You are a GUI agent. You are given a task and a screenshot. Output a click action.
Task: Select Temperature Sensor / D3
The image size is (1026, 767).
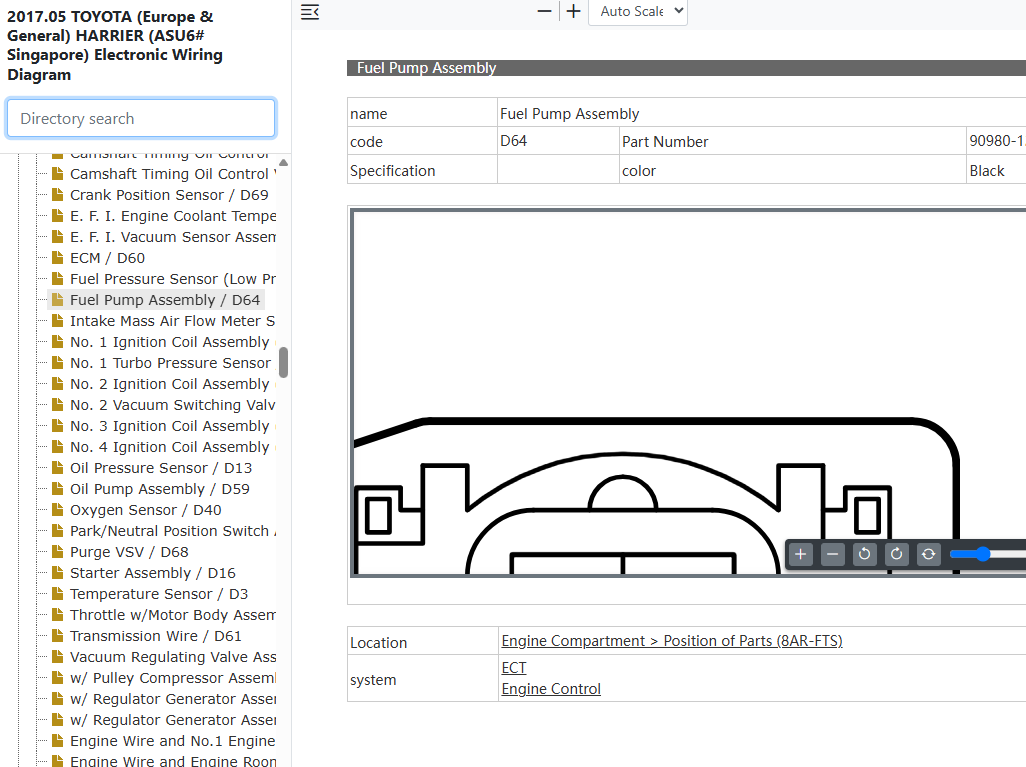tap(159, 594)
